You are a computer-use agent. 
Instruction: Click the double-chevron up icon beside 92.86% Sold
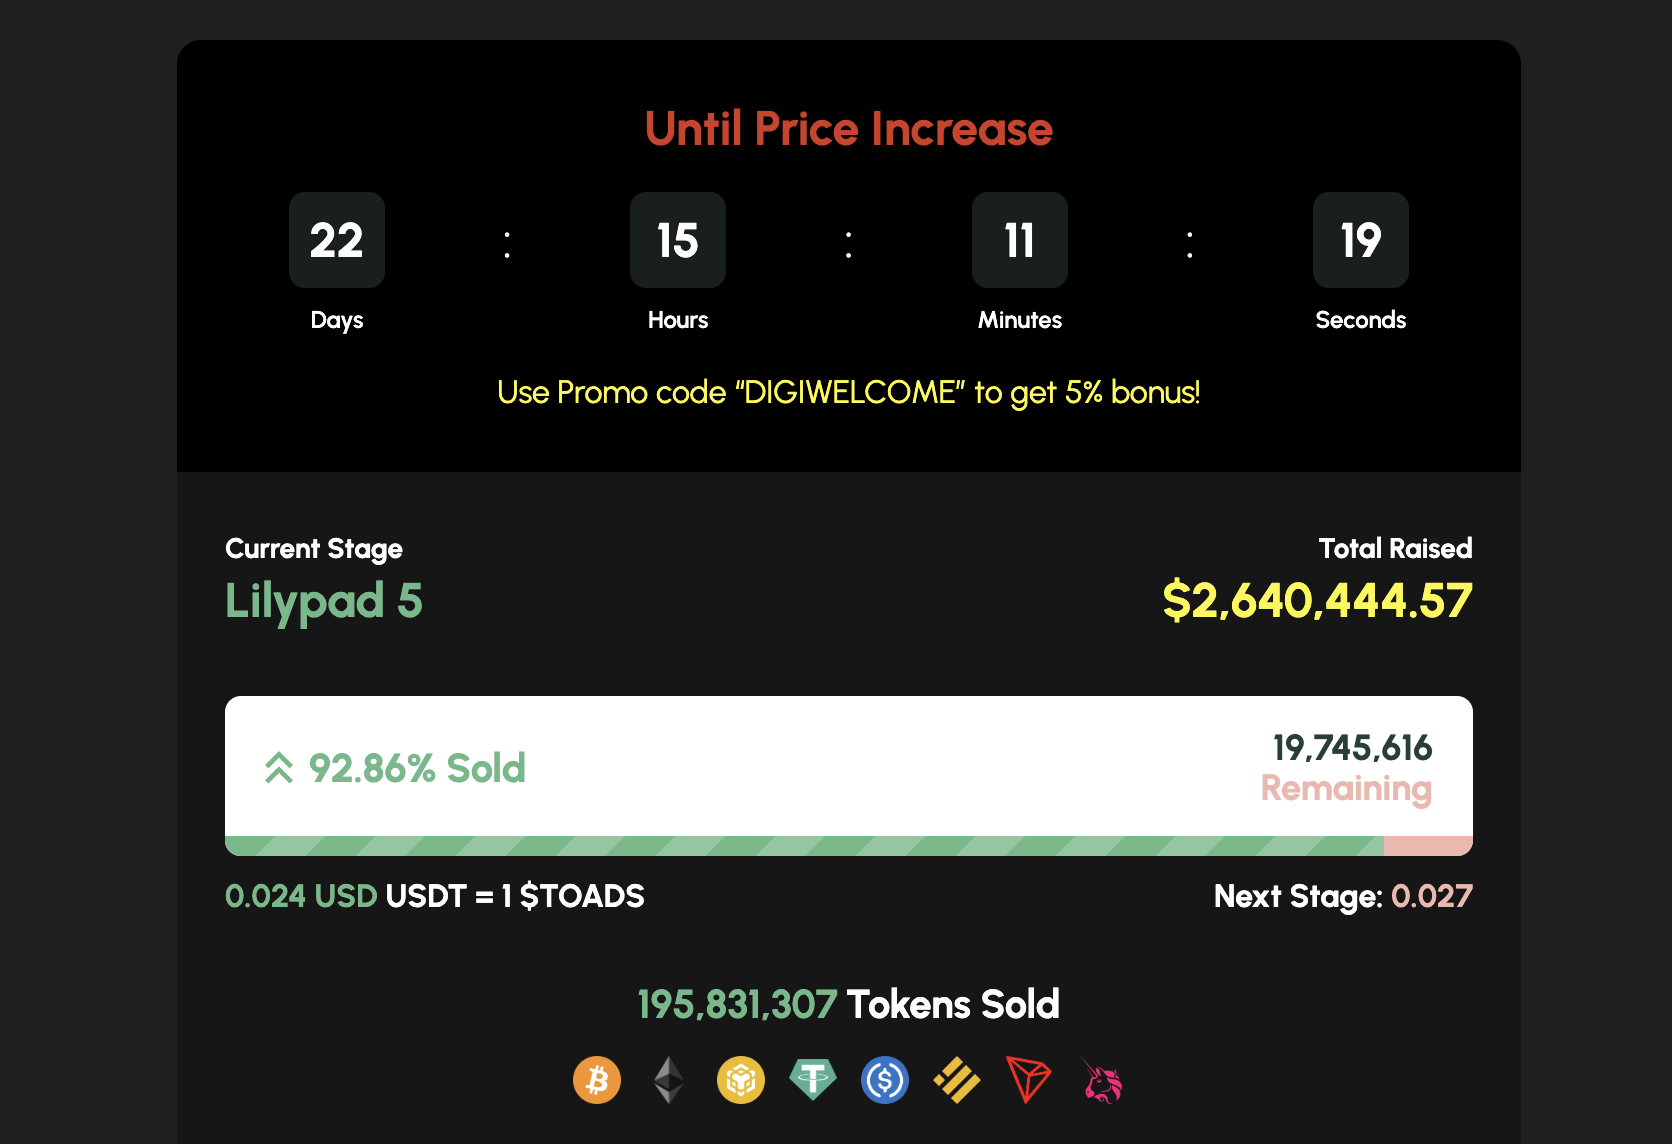pyautogui.click(x=279, y=768)
